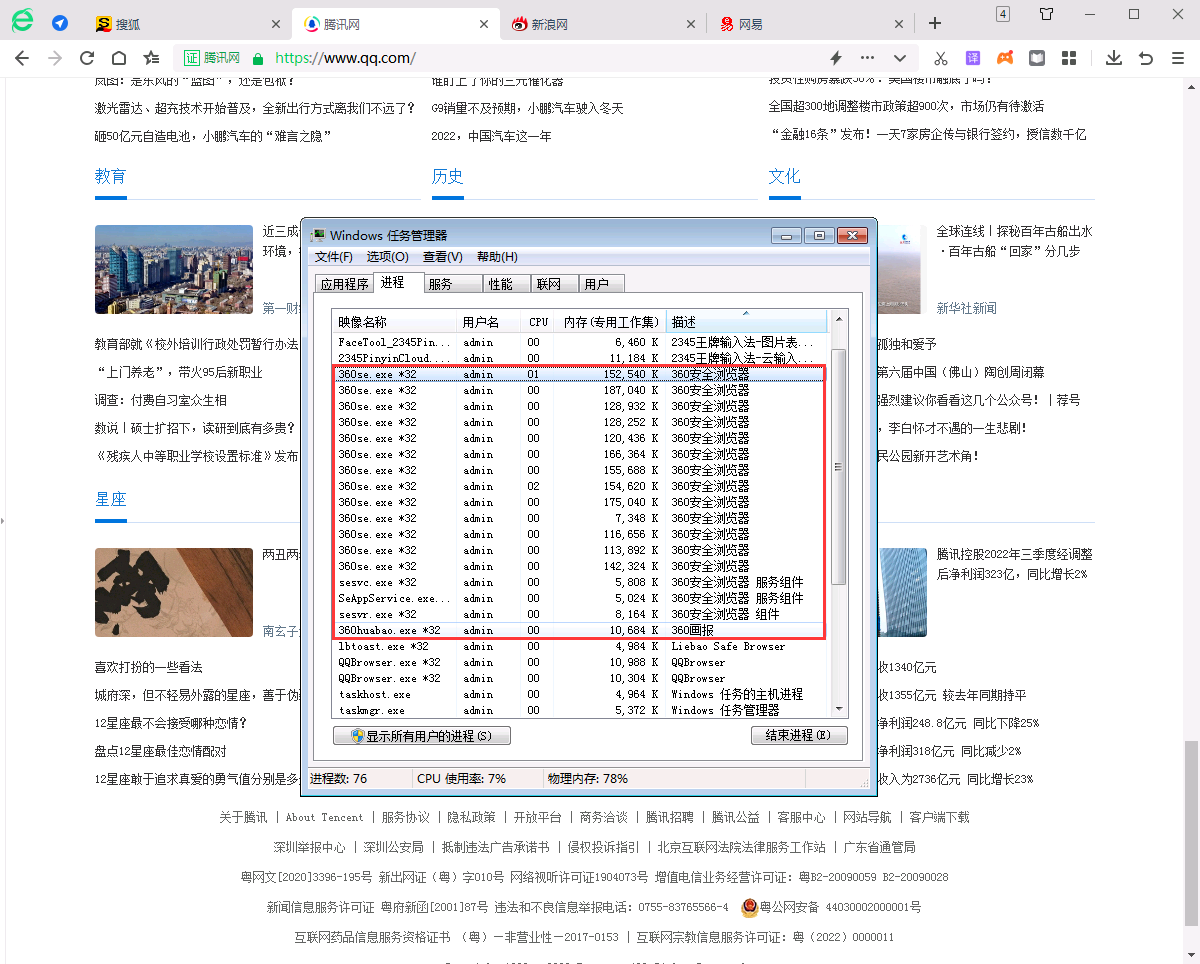This screenshot has width=1200, height=964.
Task: Open 帮助(H) menu in Task Manager
Action: (497, 257)
